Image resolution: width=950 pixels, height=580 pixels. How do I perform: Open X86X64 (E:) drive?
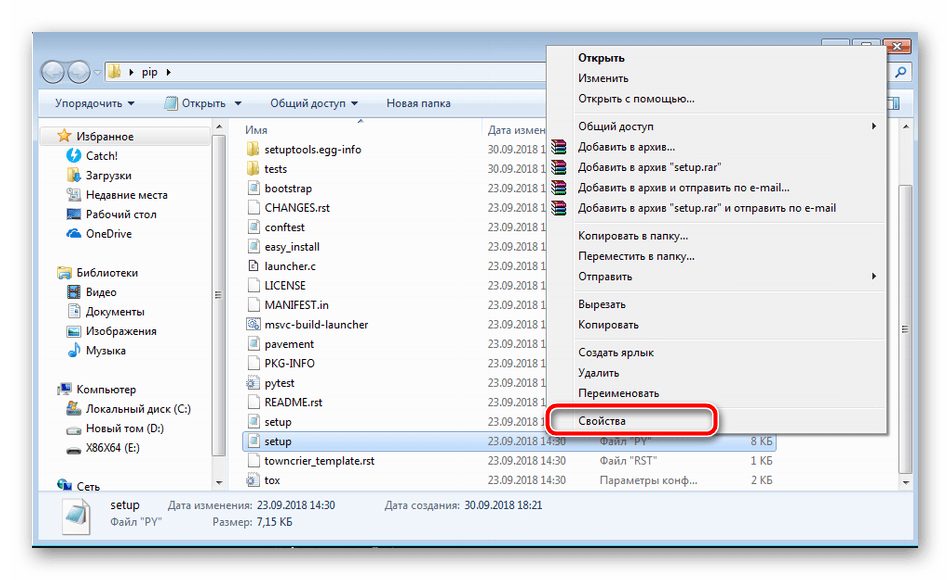click(112, 448)
